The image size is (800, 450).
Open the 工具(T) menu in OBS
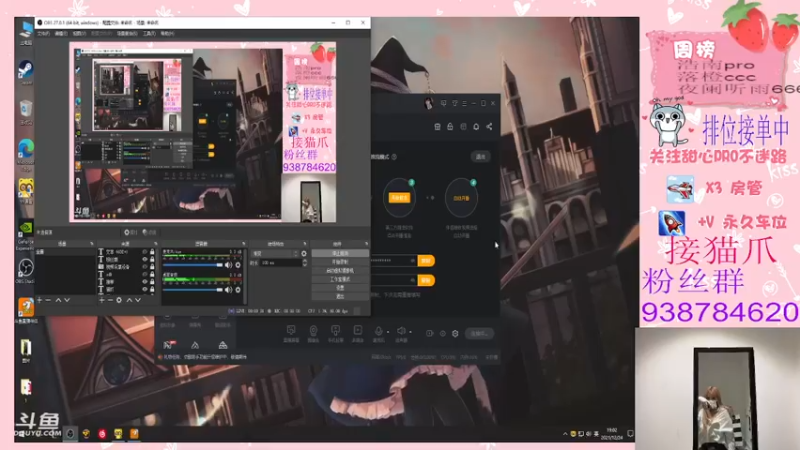tap(149, 34)
